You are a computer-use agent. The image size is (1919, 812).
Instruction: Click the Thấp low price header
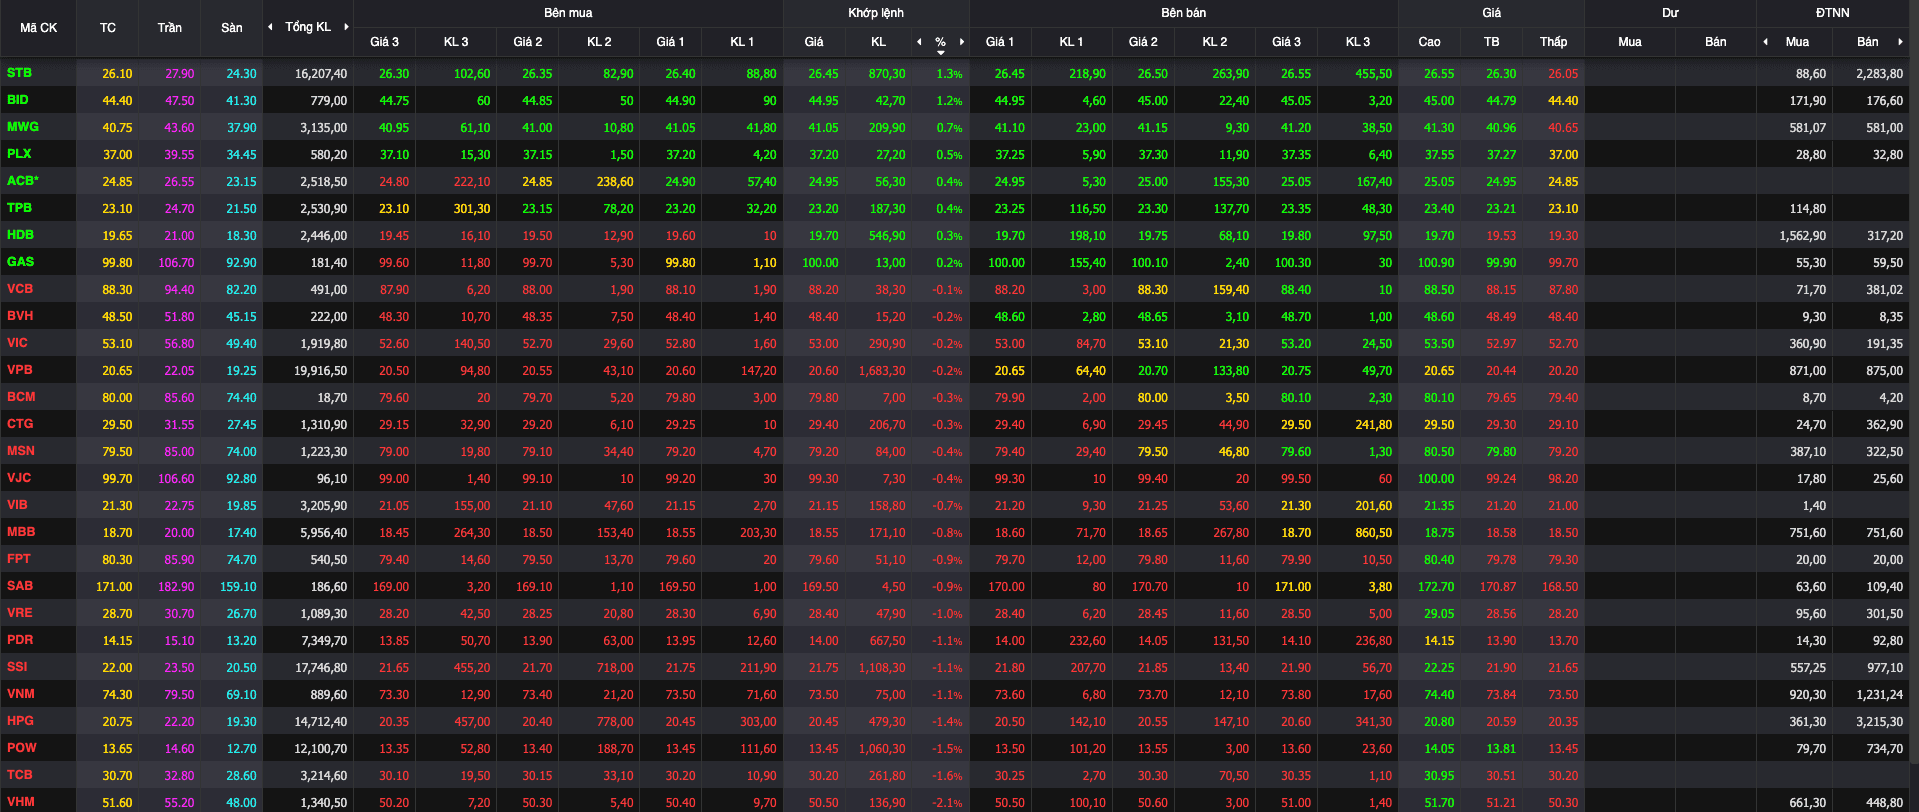click(x=1553, y=42)
